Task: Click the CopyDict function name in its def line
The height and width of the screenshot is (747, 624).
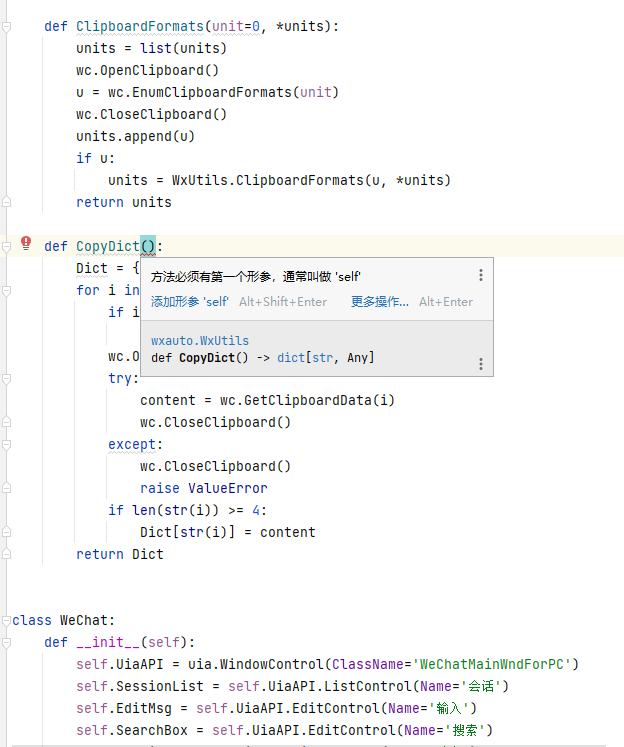Action: 108,246
